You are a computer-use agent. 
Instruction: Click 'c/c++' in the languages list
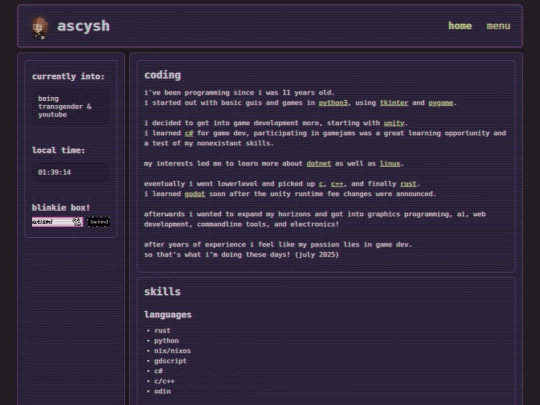tap(164, 381)
